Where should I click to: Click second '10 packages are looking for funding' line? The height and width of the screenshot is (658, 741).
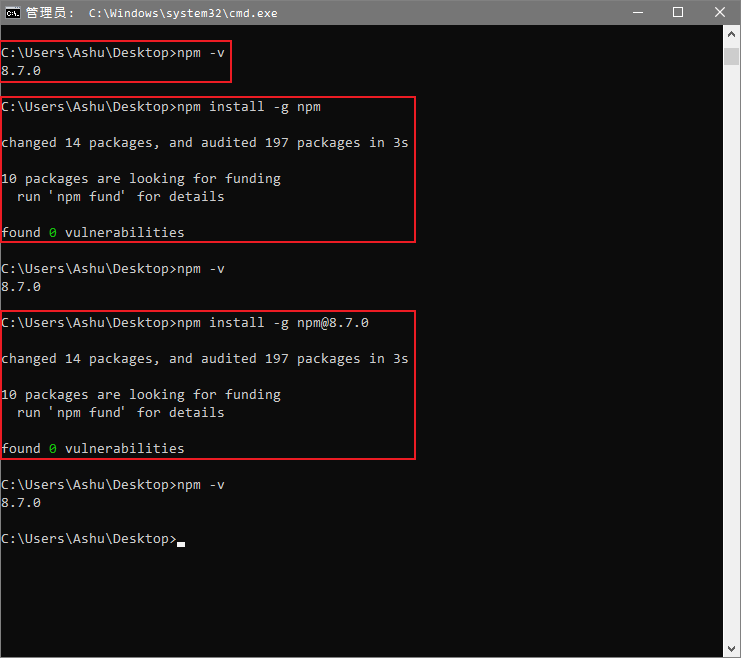point(141,395)
